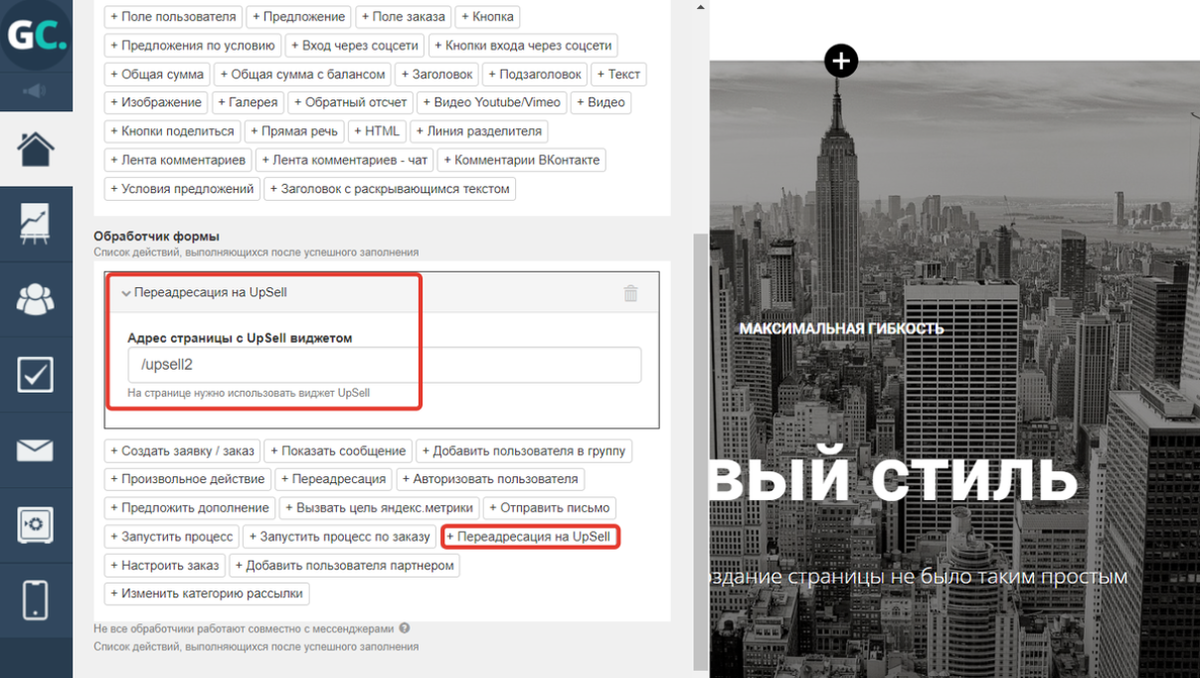This screenshot has width=1200, height=678.
Task: Add Комментарии ВКонтакте element
Action: pyautogui.click(x=523, y=160)
